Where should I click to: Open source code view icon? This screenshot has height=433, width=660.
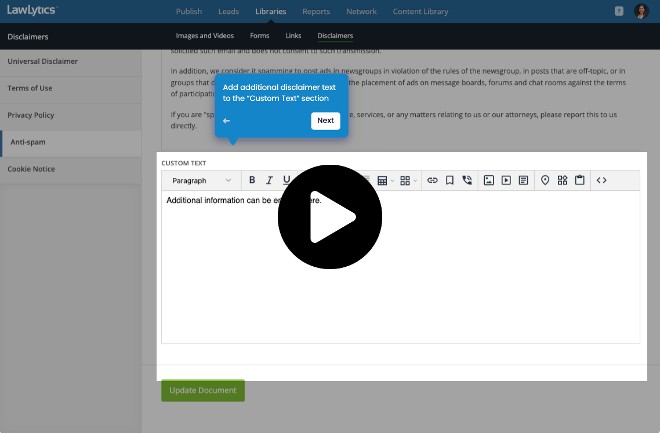[x=601, y=180]
